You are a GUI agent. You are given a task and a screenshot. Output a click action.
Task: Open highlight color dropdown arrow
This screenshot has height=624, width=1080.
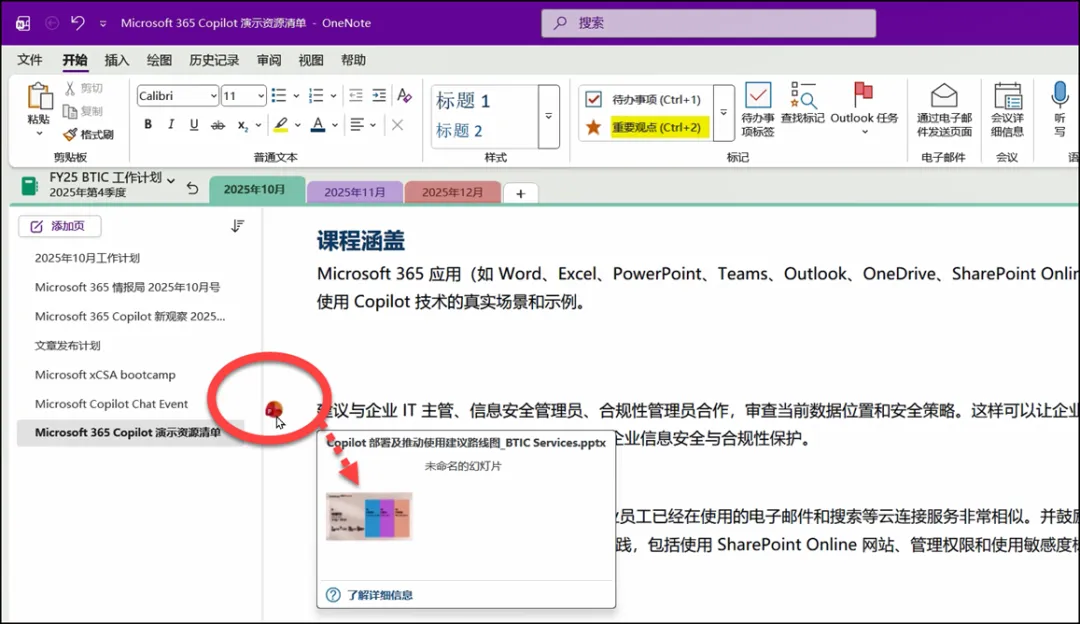click(x=298, y=125)
